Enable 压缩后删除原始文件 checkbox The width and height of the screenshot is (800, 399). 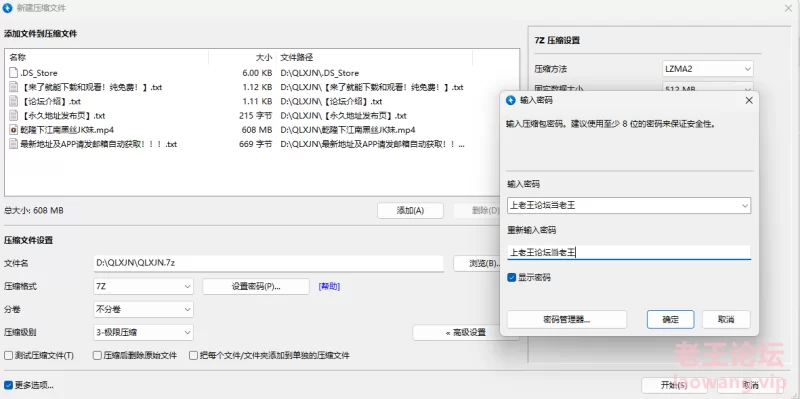[97, 355]
